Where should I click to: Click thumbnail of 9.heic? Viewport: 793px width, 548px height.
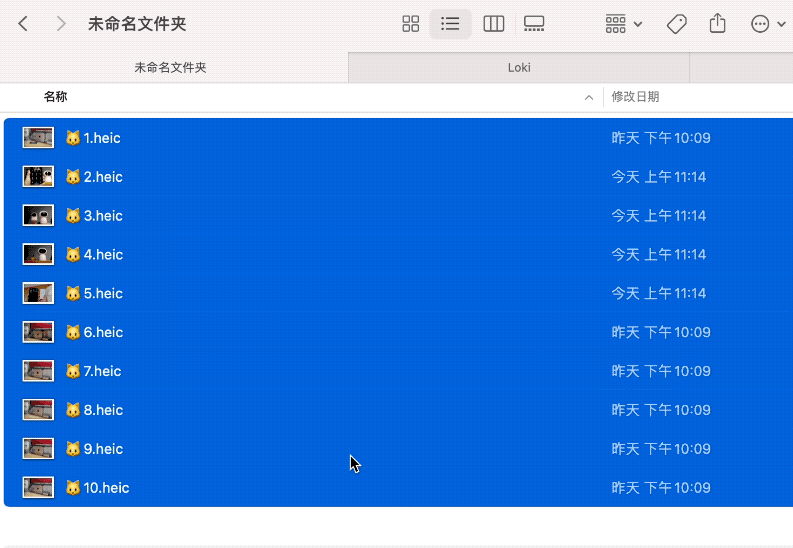(x=38, y=449)
